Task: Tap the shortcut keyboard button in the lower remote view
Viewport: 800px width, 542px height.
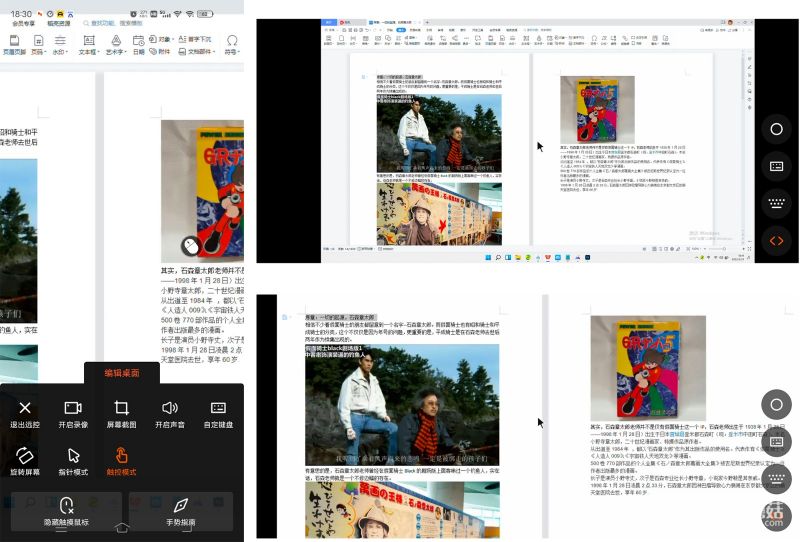Action: 776,479
